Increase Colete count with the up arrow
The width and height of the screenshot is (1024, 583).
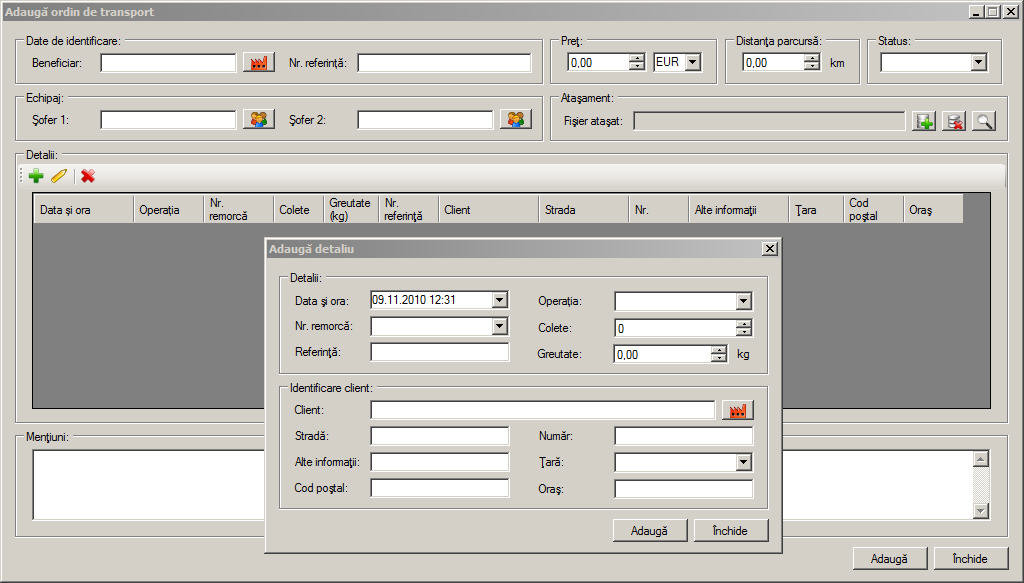click(x=744, y=324)
